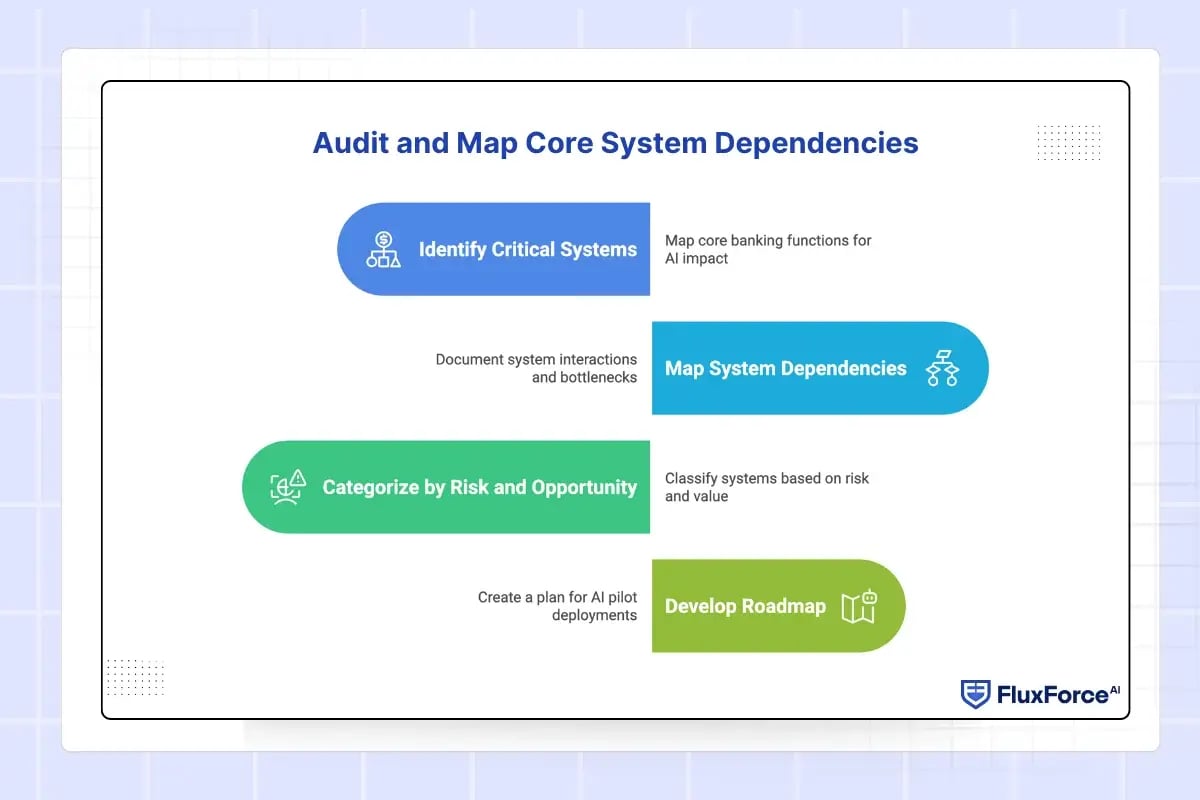
Task: Select the Map System Dependencies label
Action: tap(785, 368)
